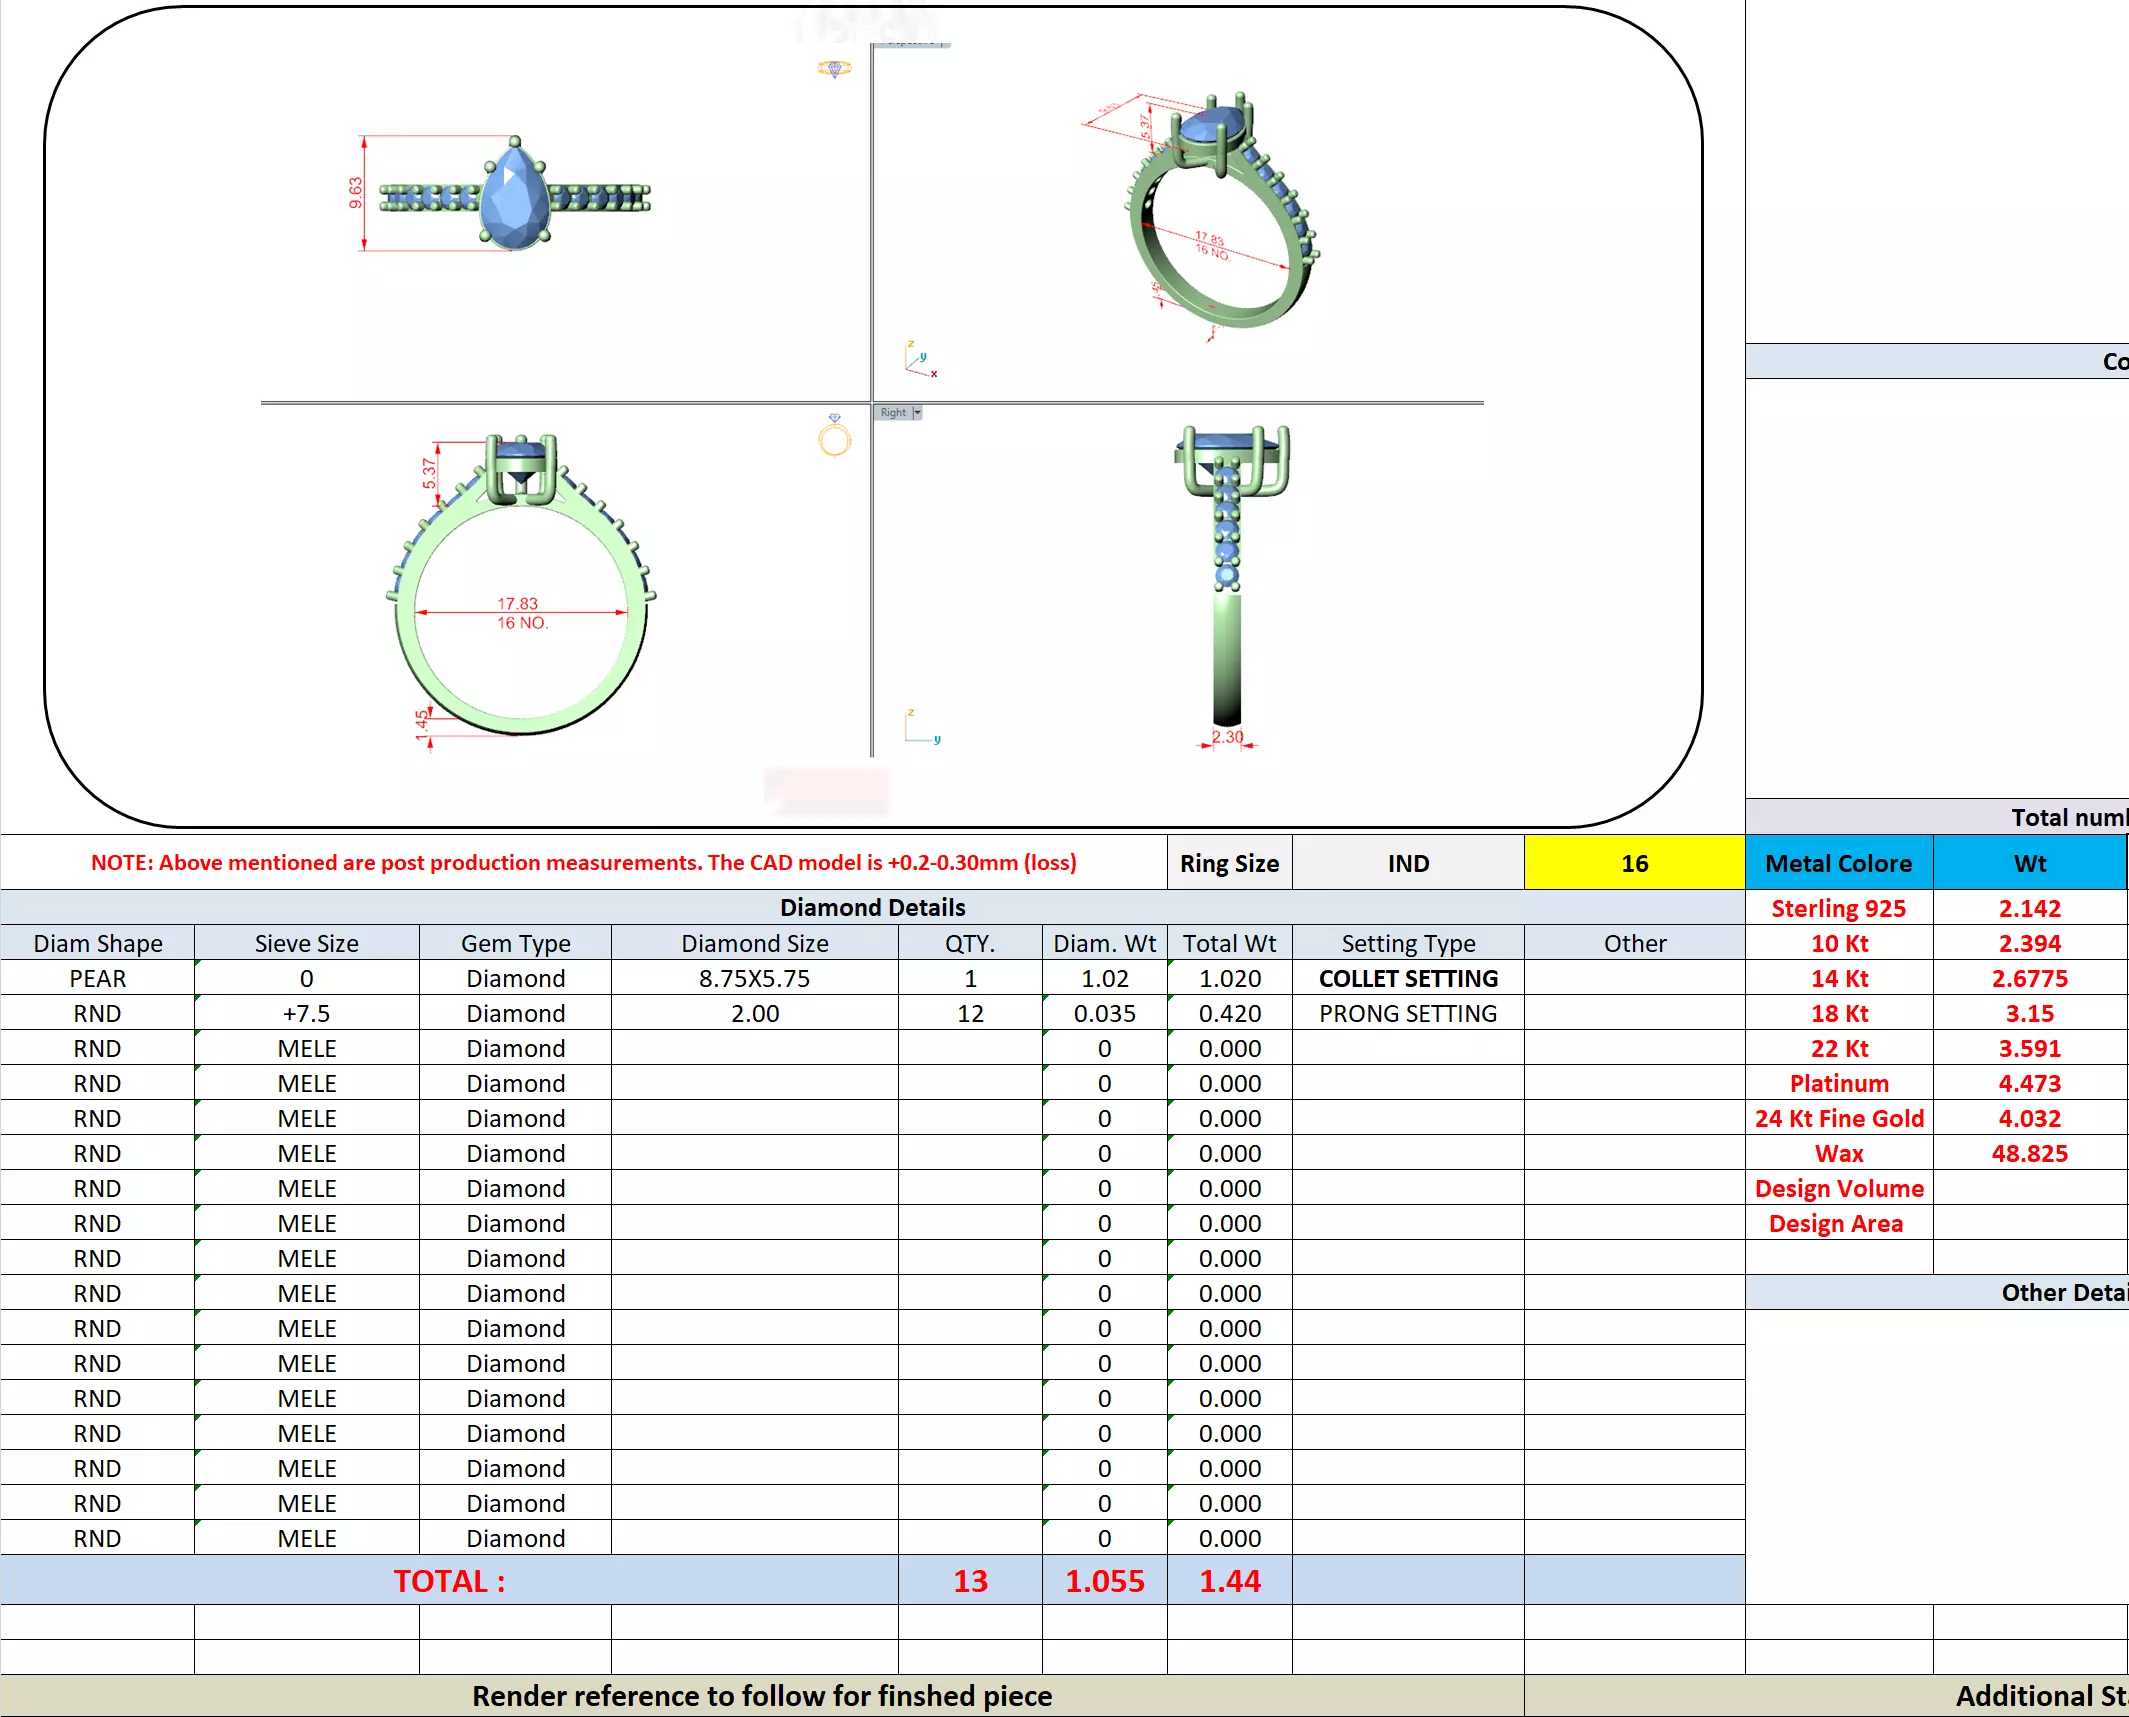The image size is (2129, 1717).
Task: Click the Diamond Details section header
Action: coord(872,907)
